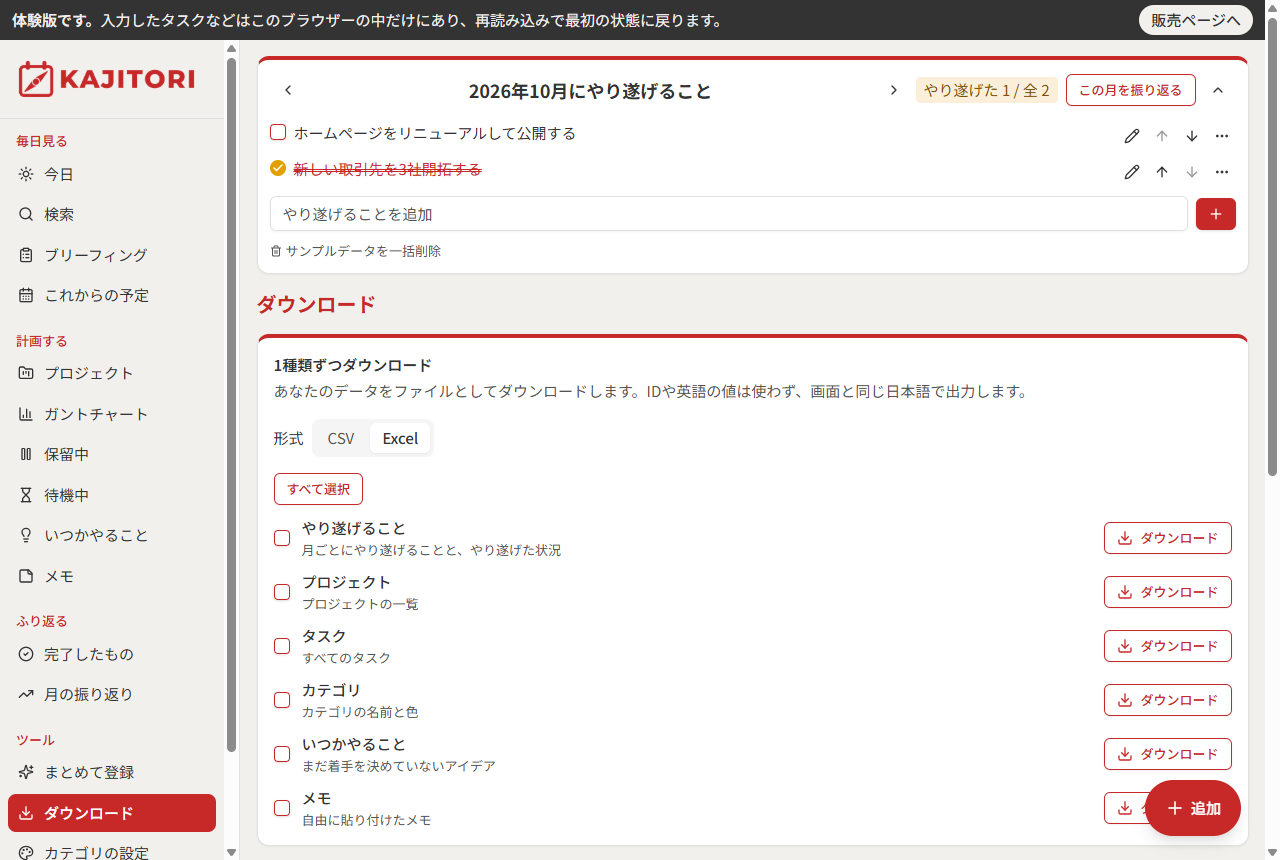Collapse the monthly goals panel with the up chevron
Image resolution: width=1280 pixels, height=860 pixels.
click(x=1218, y=90)
